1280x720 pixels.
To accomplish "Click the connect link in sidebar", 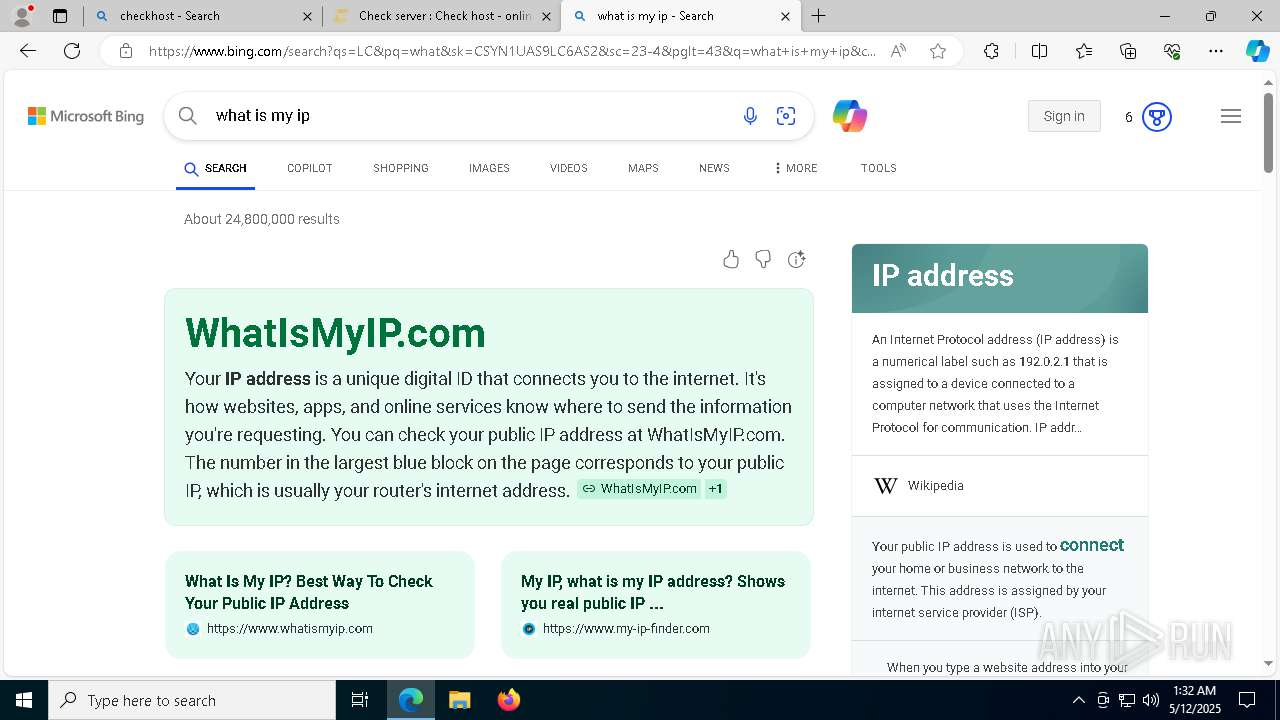I will click(1092, 545).
